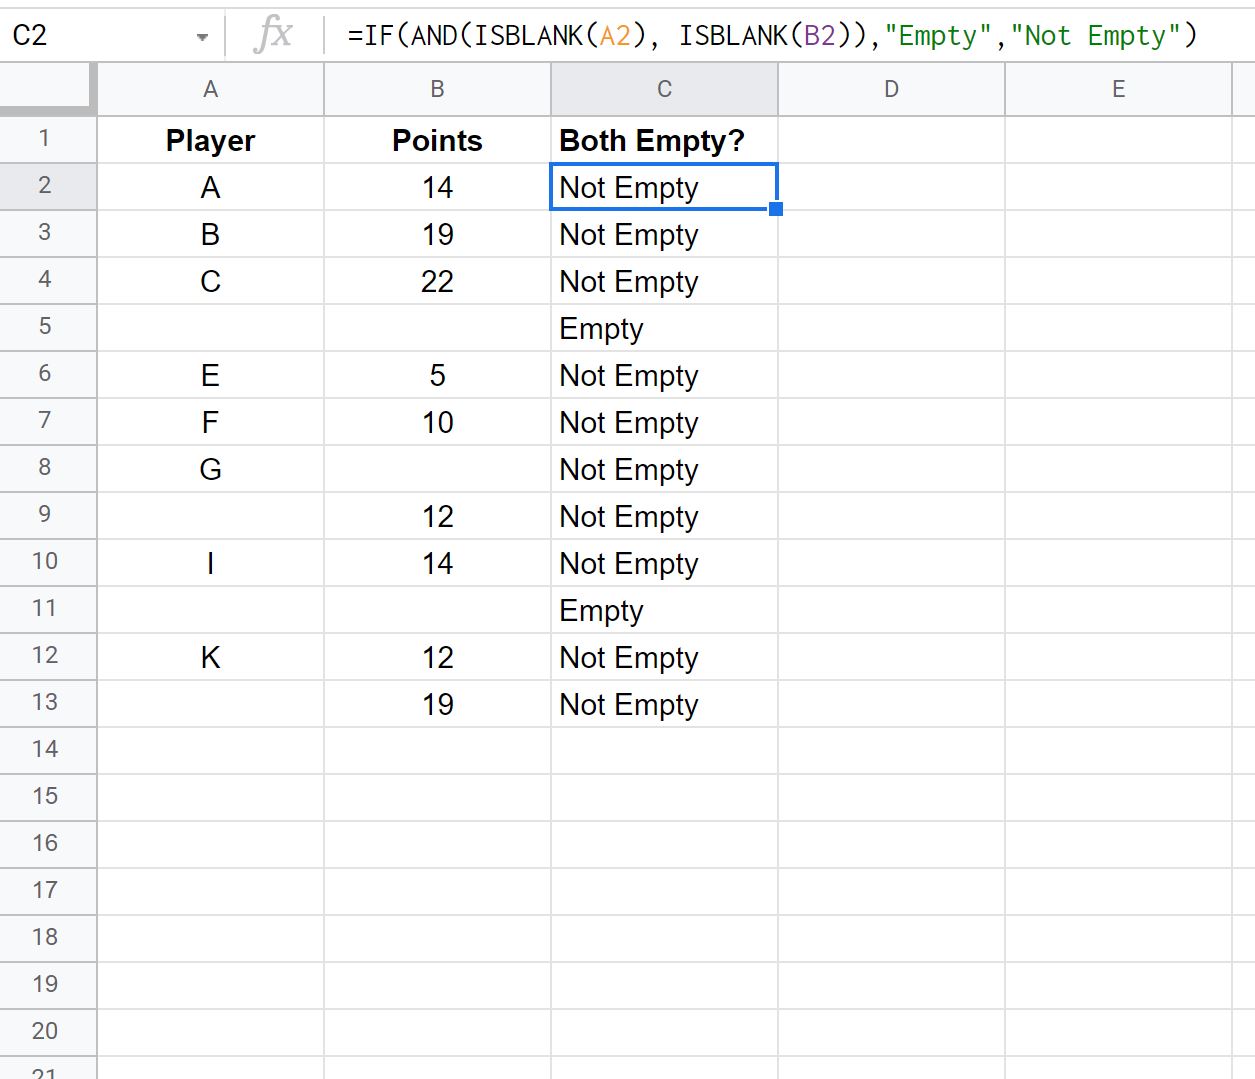Click into the formula bar text
The image size is (1255, 1079).
771,36
